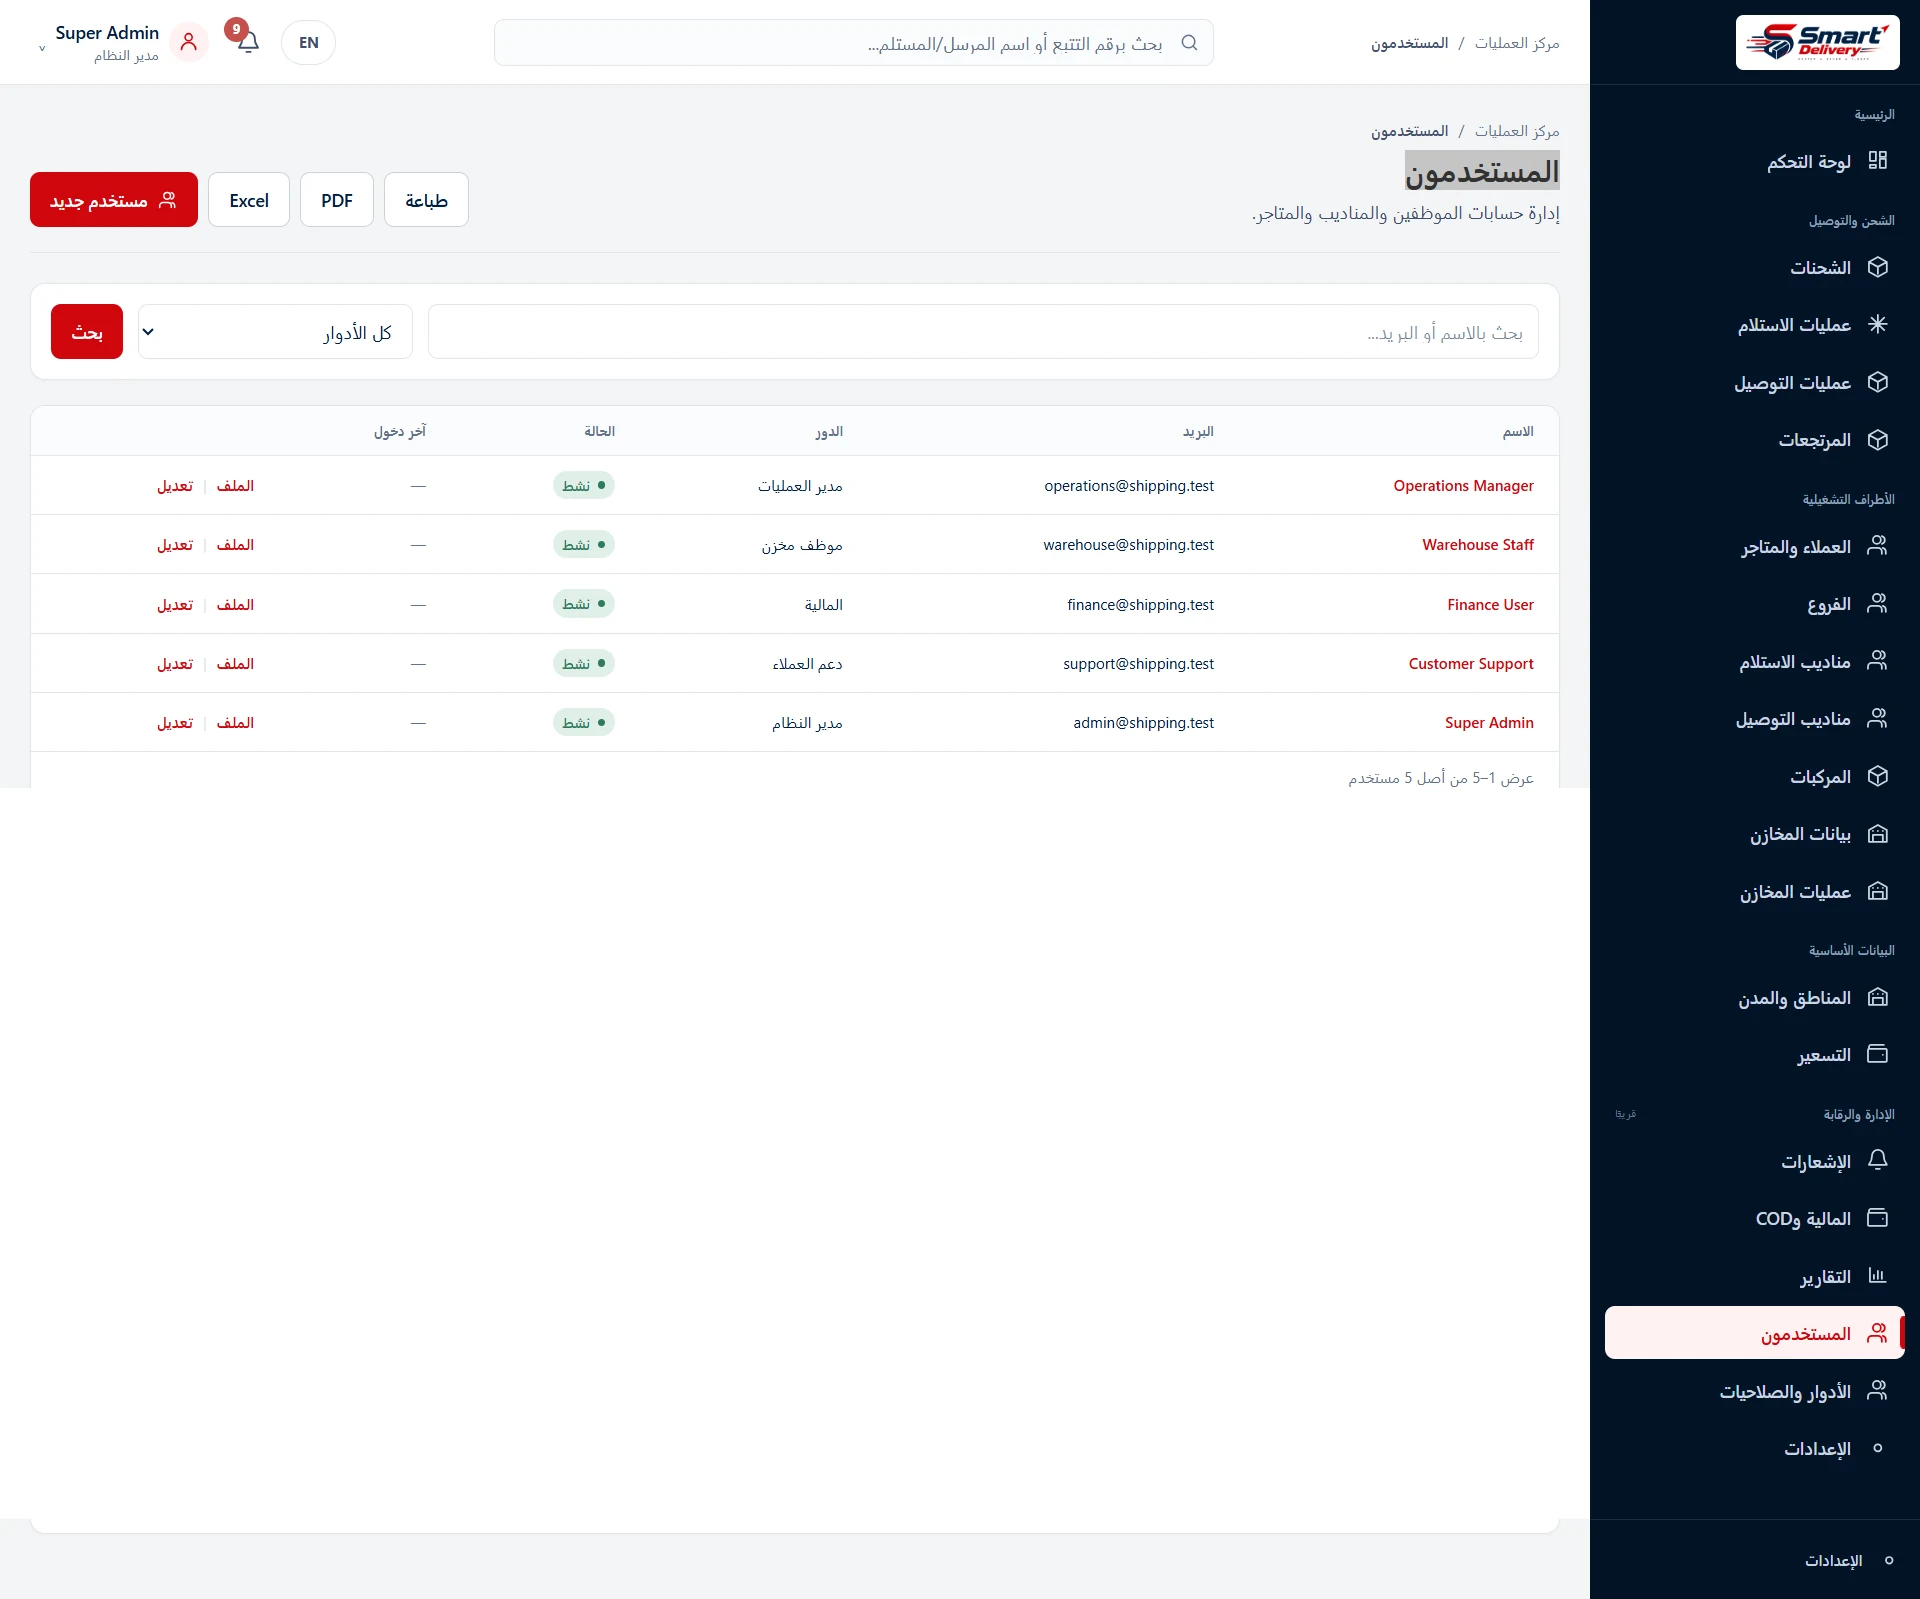Click the مستخدم جديد button
Viewport: 1920px width, 1599px height.
(114, 200)
